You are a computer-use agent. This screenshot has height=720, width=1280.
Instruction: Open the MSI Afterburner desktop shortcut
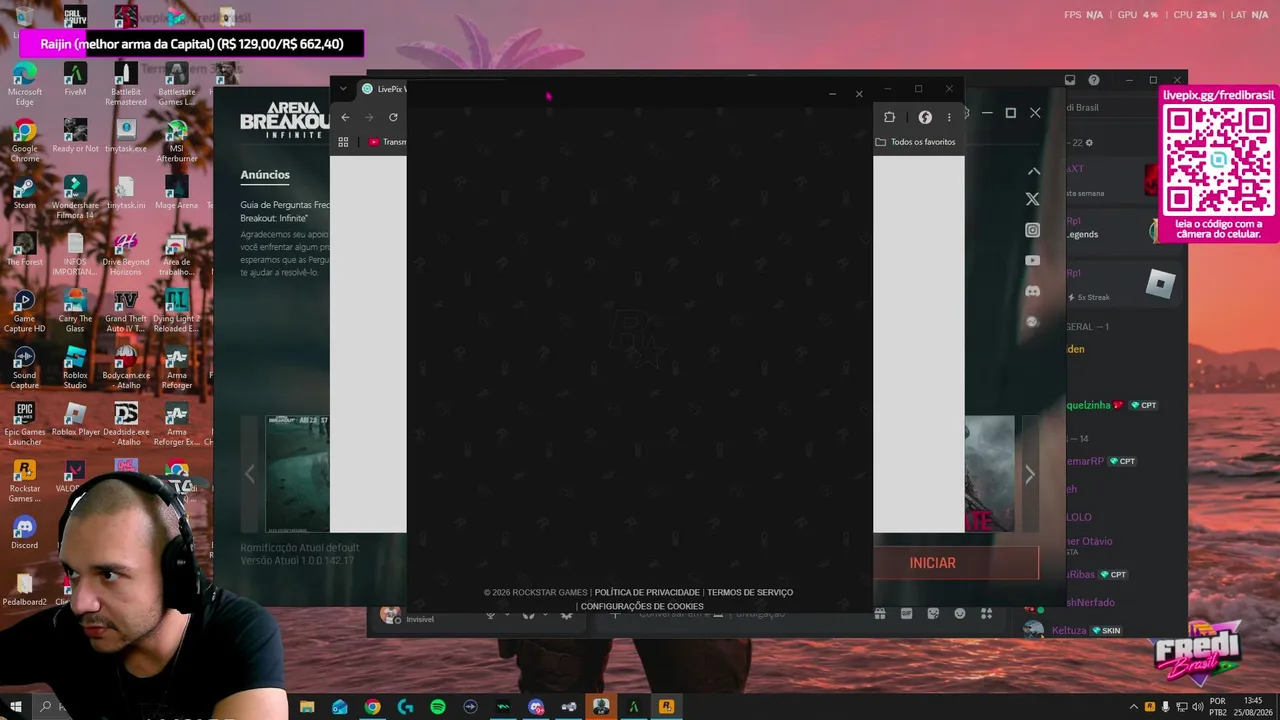click(x=177, y=141)
